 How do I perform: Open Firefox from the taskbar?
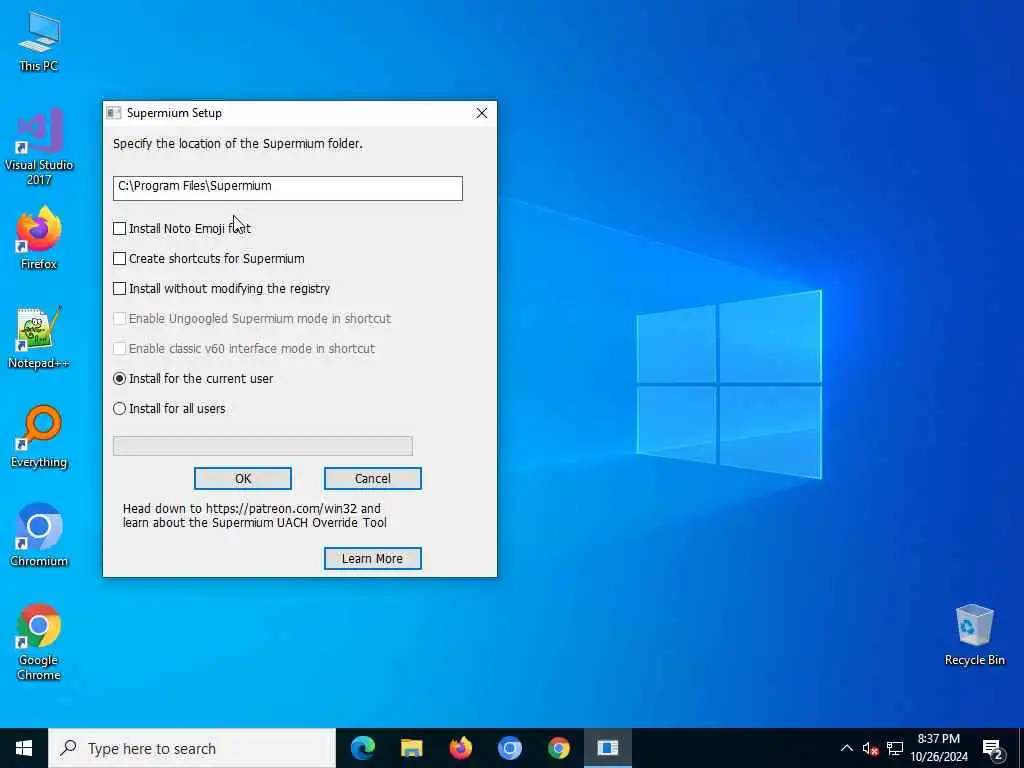461,748
